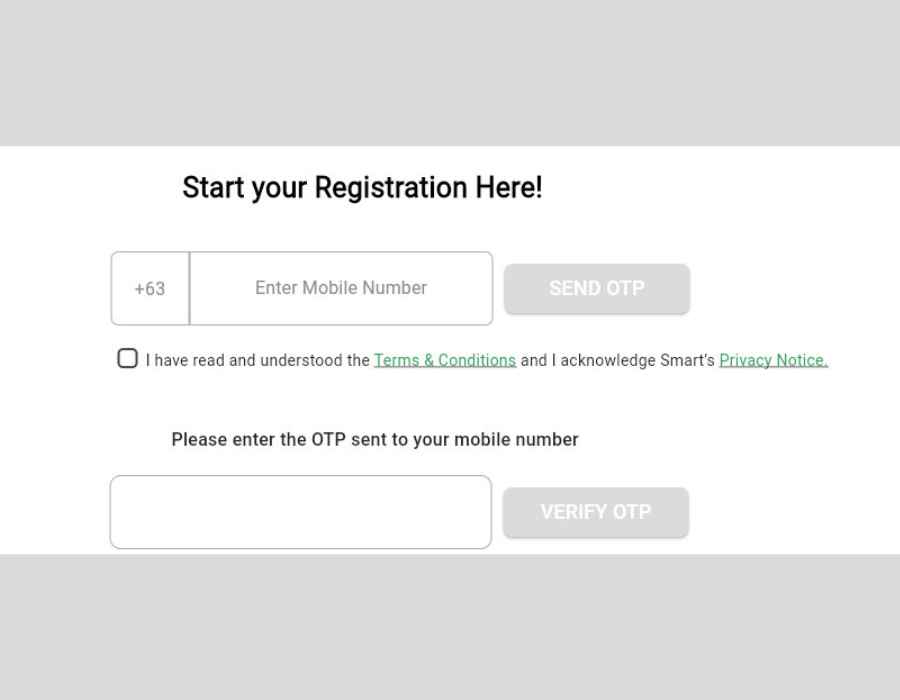Open Smart's Privacy Notice link
900x700 pixels.
(773, 360)
